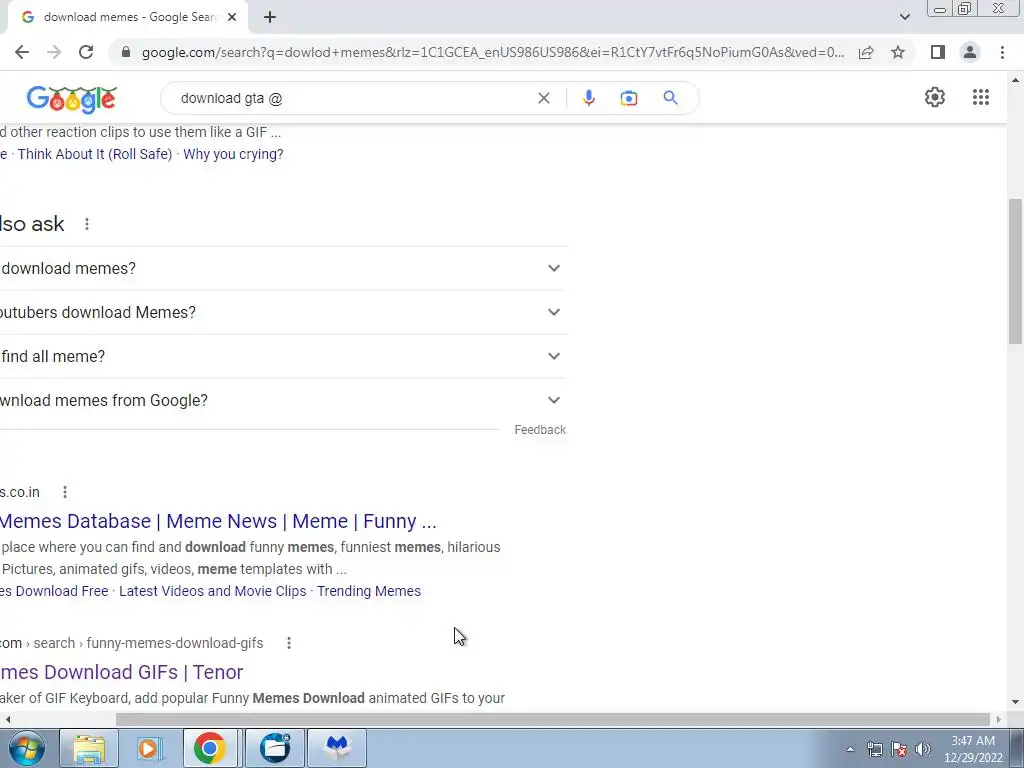The width and height of the screenshot is (1024, 768).
Task: Click scroll down arrow
Action: pyautogui.click(x=1015, y=702)
